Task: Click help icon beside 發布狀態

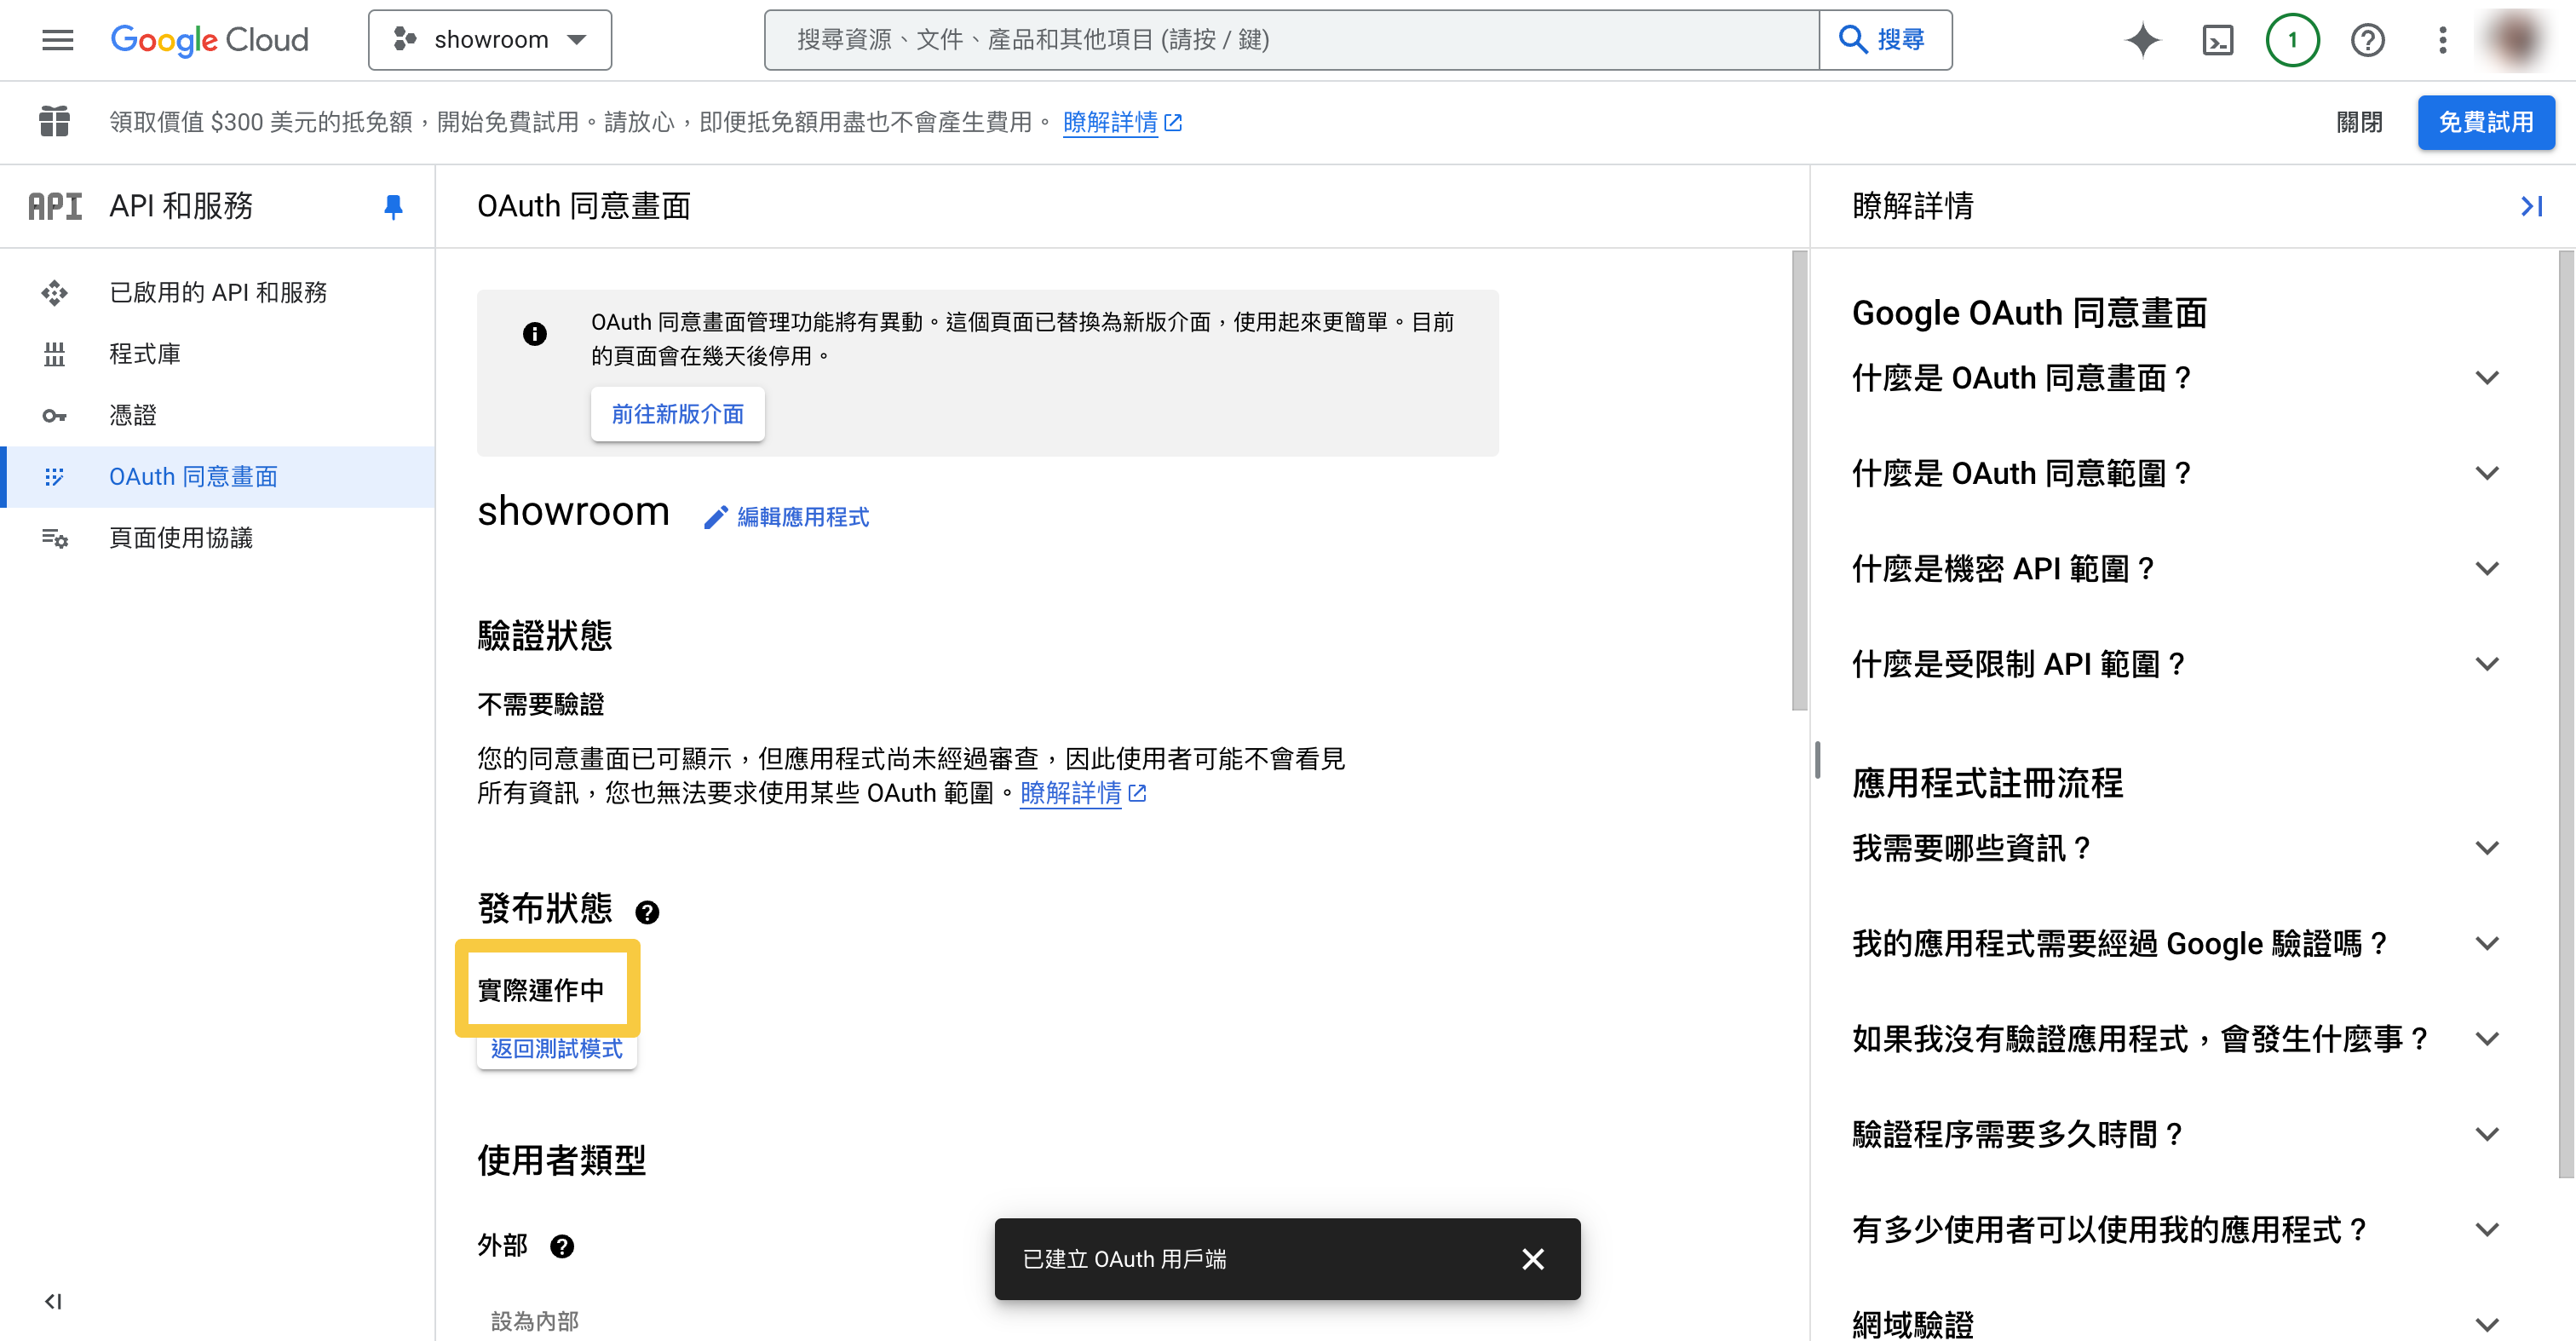Action: (647, 912)
